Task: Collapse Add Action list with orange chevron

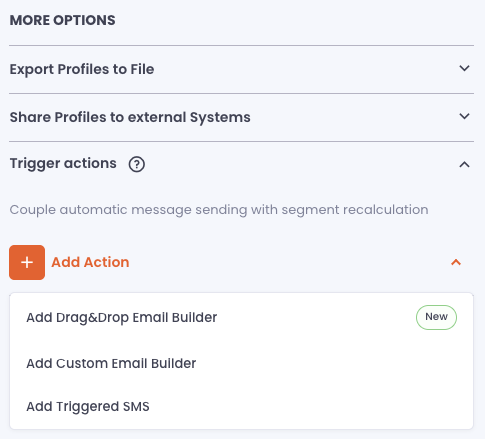Action: (456, 262)
